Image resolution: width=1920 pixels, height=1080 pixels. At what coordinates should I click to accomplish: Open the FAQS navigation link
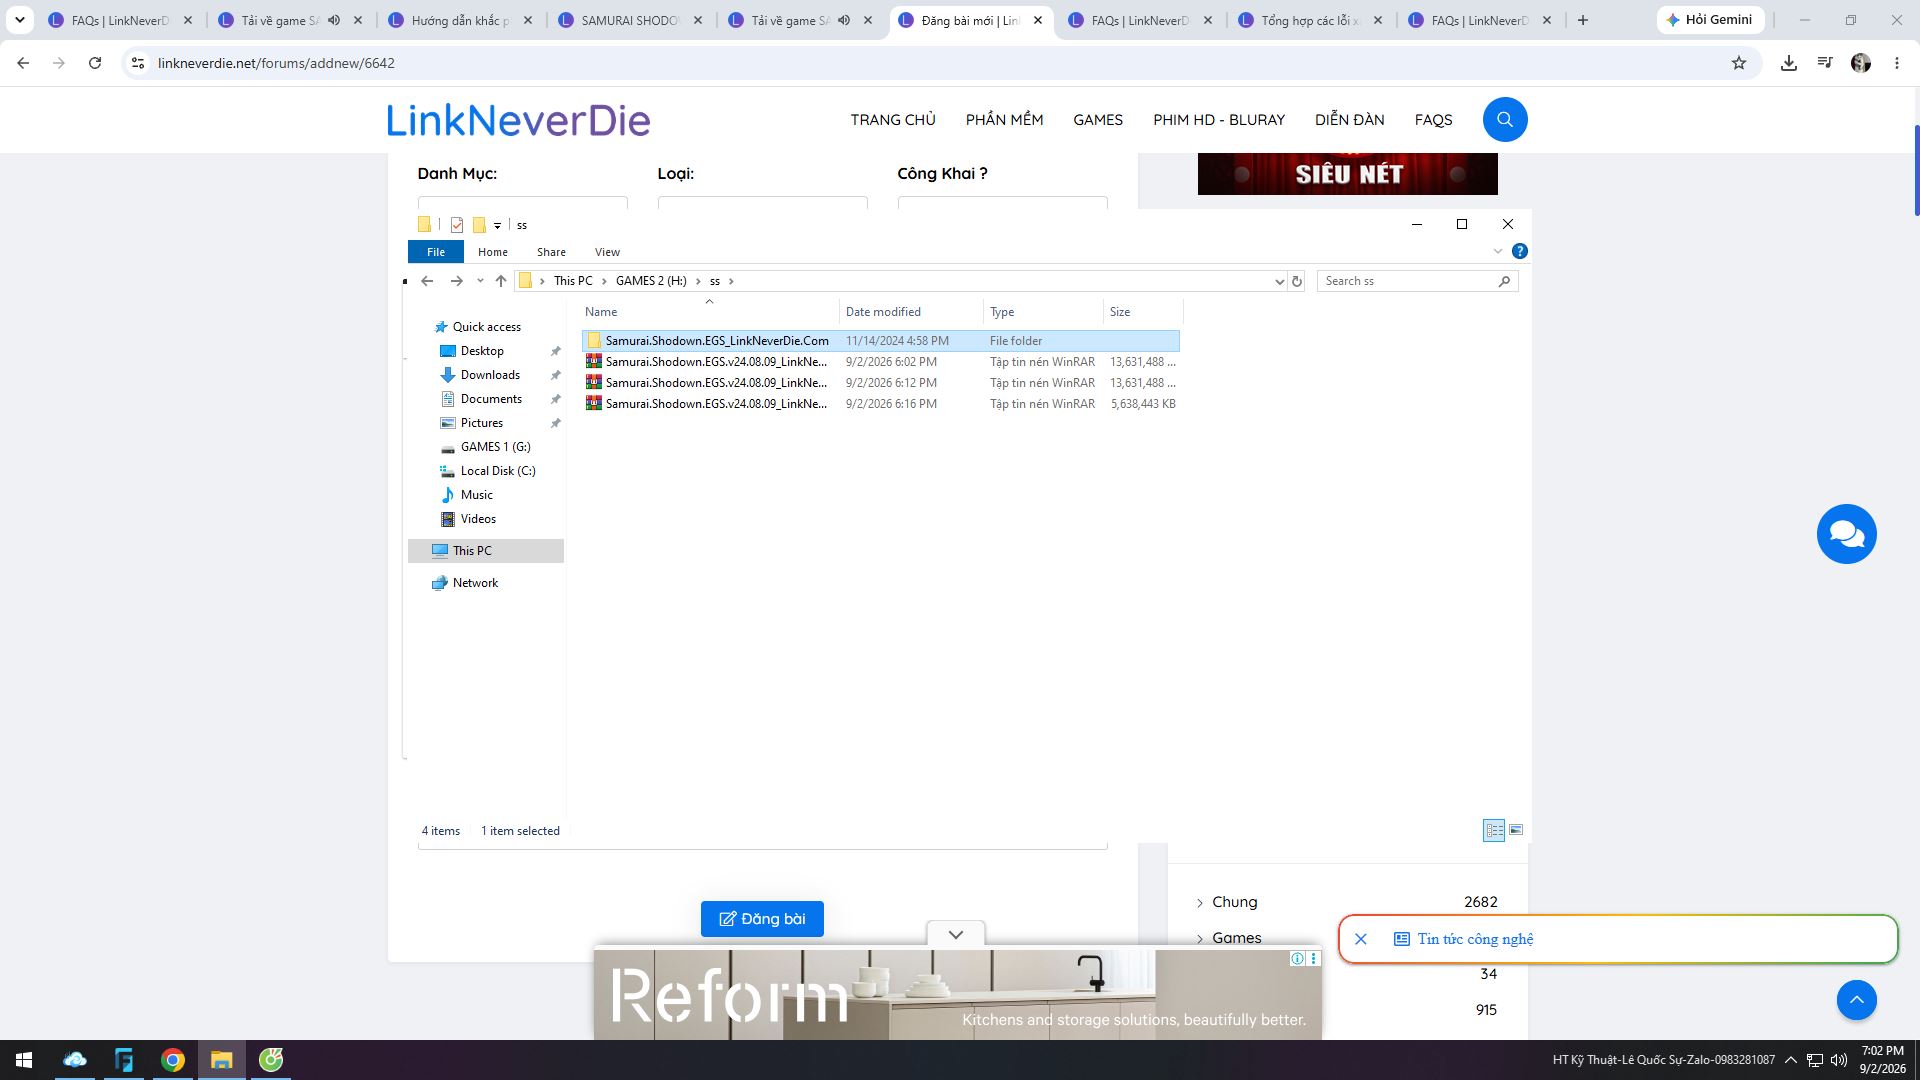[x=1433, y=120]
